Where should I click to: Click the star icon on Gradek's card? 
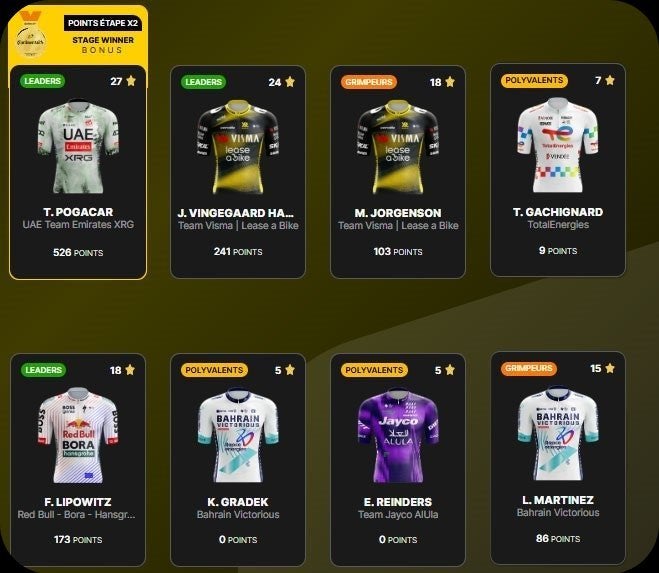290,370
